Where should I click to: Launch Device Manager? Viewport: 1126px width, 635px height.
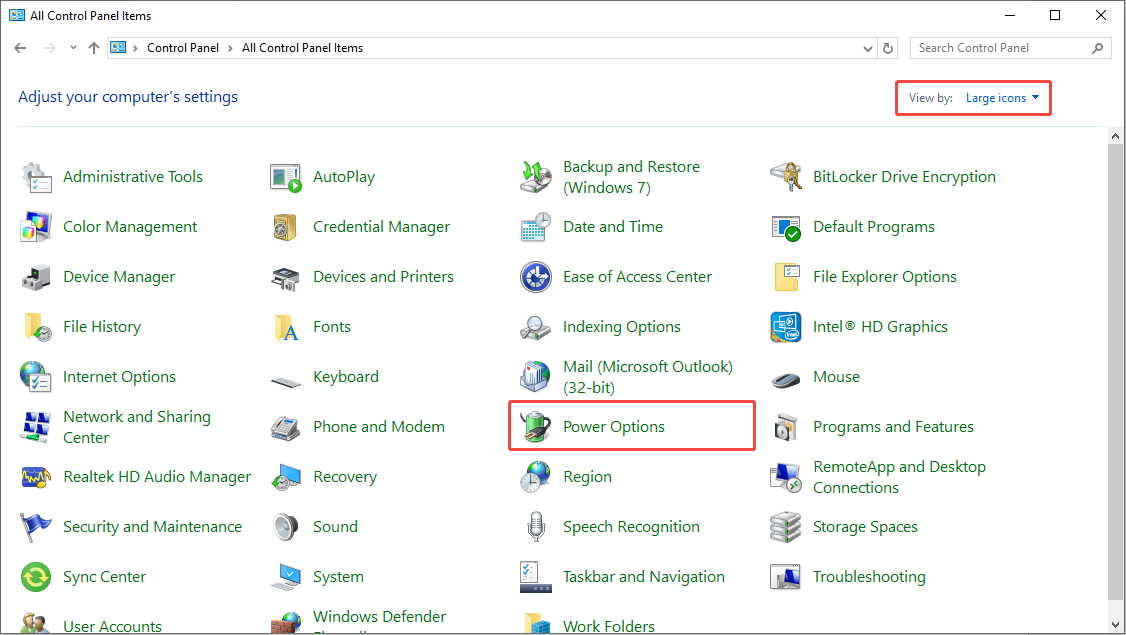tap(119, 276)
